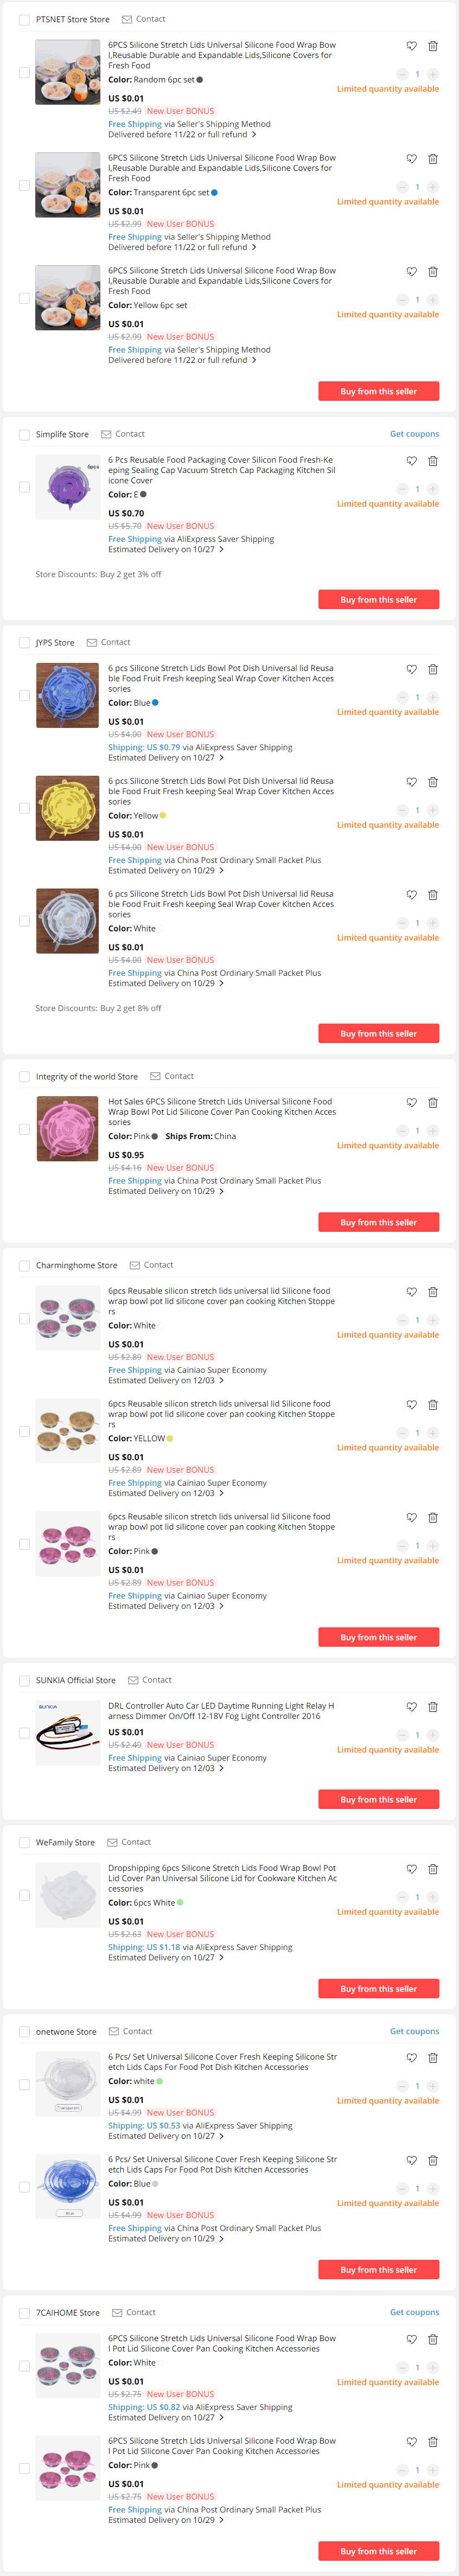The image size is (459, 2576).
Task: Select all items from PTSNET Store Store
Action: [x=24, y=19]
